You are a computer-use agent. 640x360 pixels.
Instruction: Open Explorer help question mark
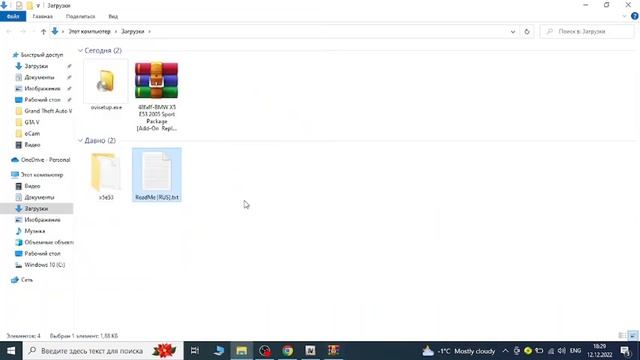(635, 16)
